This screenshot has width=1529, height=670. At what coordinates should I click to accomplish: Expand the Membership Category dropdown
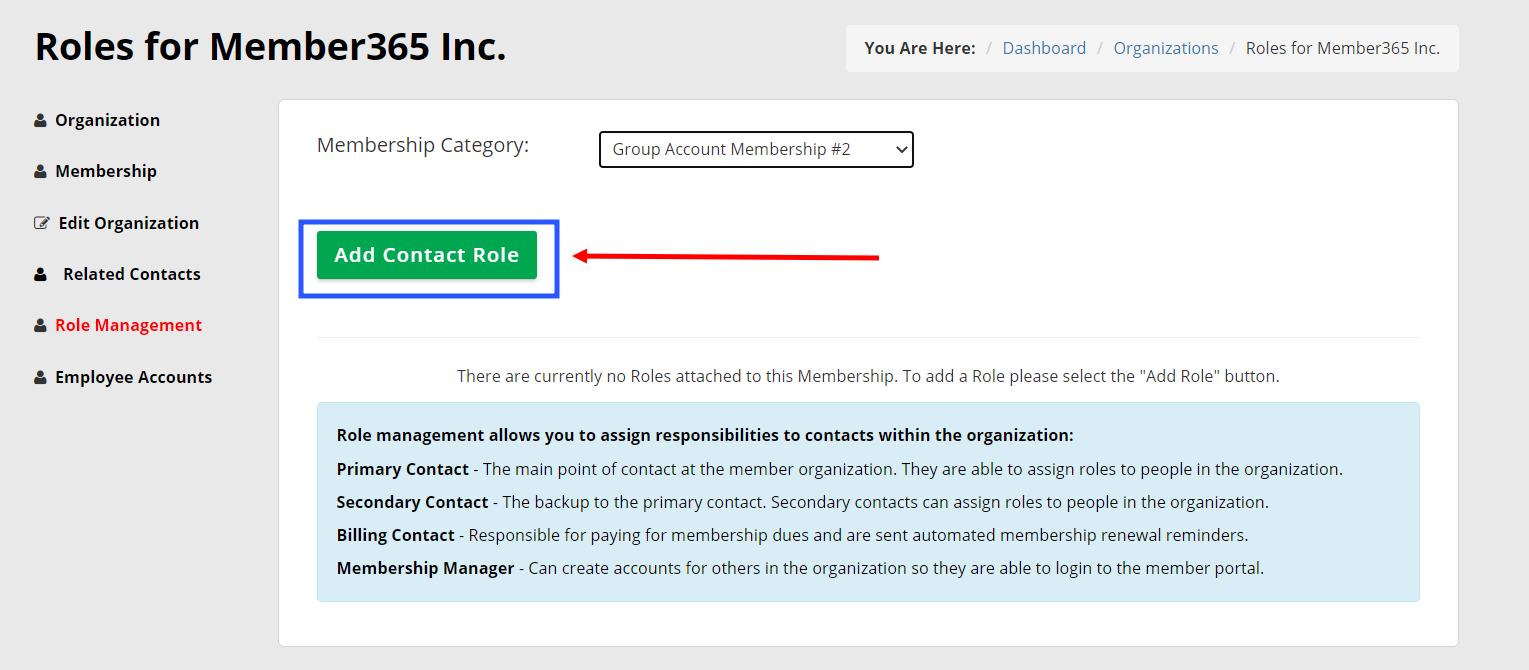tap(756, 150)
